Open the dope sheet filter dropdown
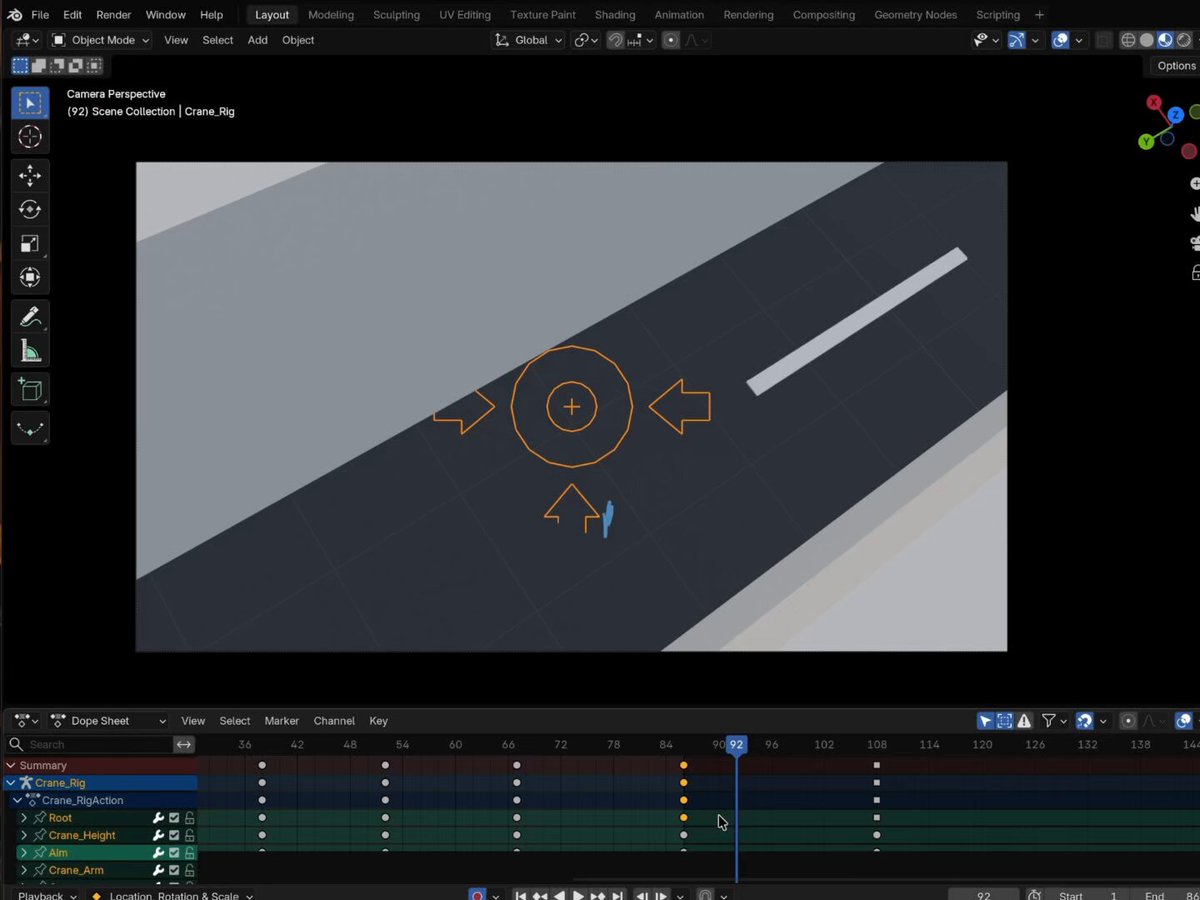This screenshot has width=1200, height=900. [1054, 721]
